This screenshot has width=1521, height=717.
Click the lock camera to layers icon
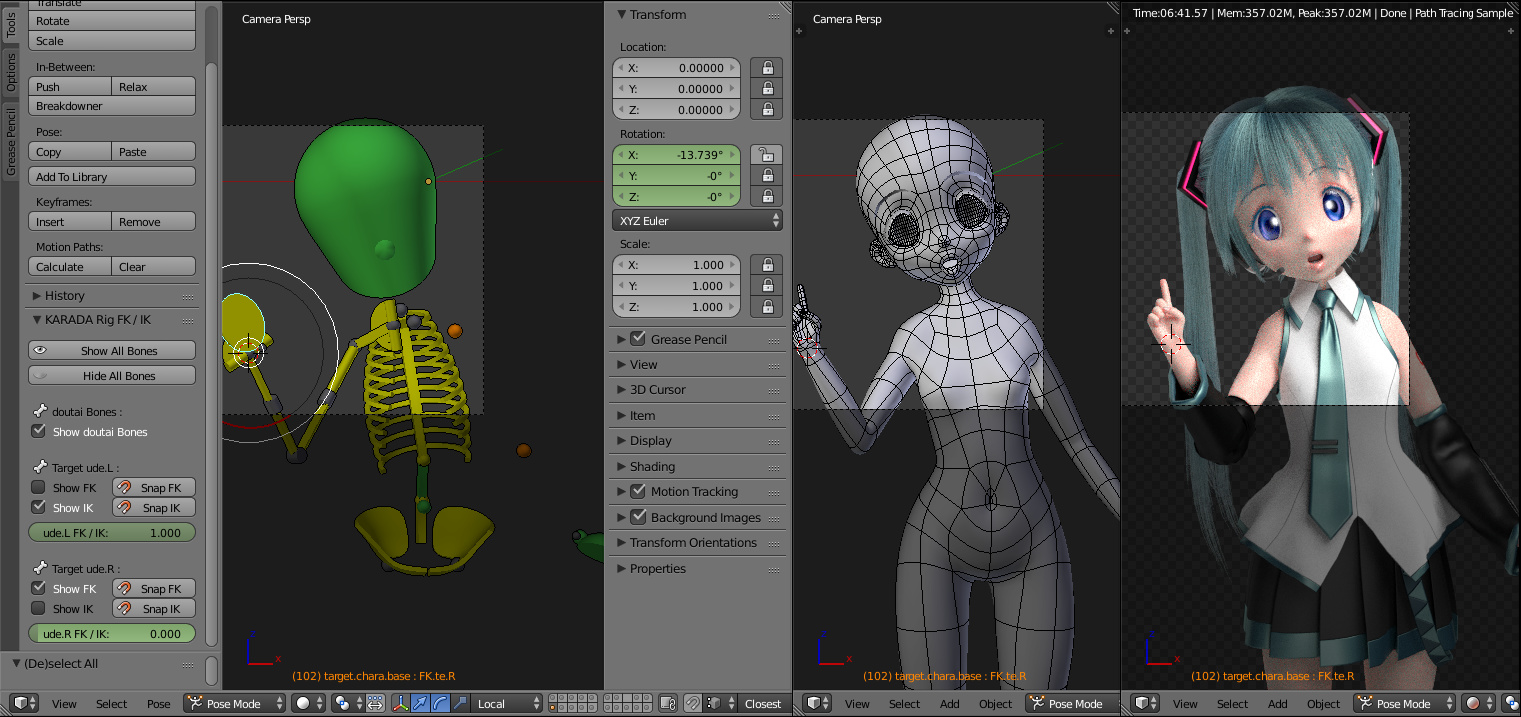[668, 703]
